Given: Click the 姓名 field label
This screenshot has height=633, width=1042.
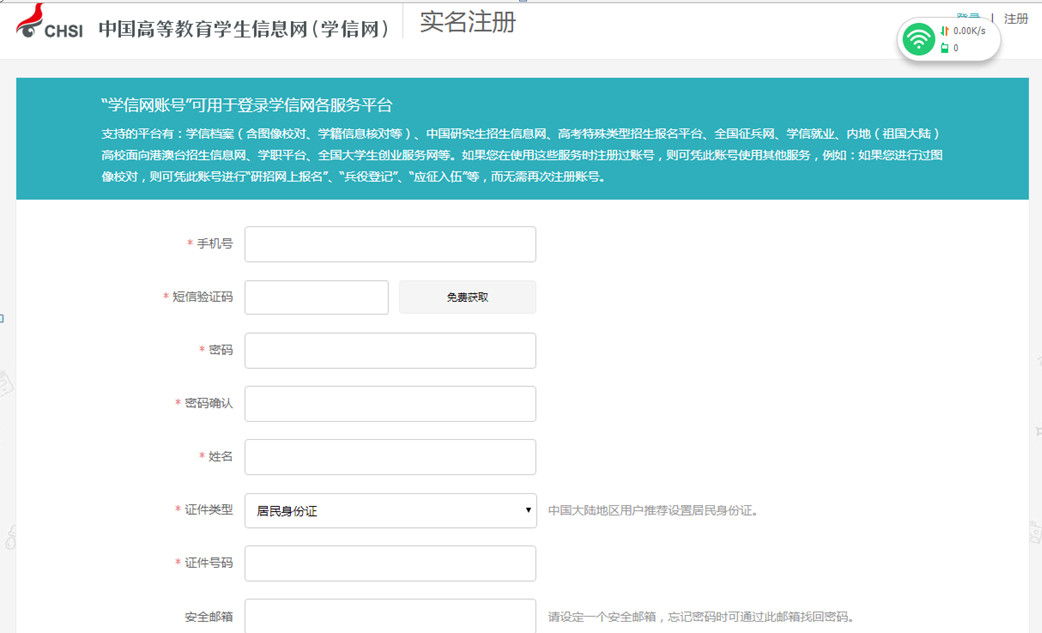Looking at the screenshot, I should pos(221,456).
